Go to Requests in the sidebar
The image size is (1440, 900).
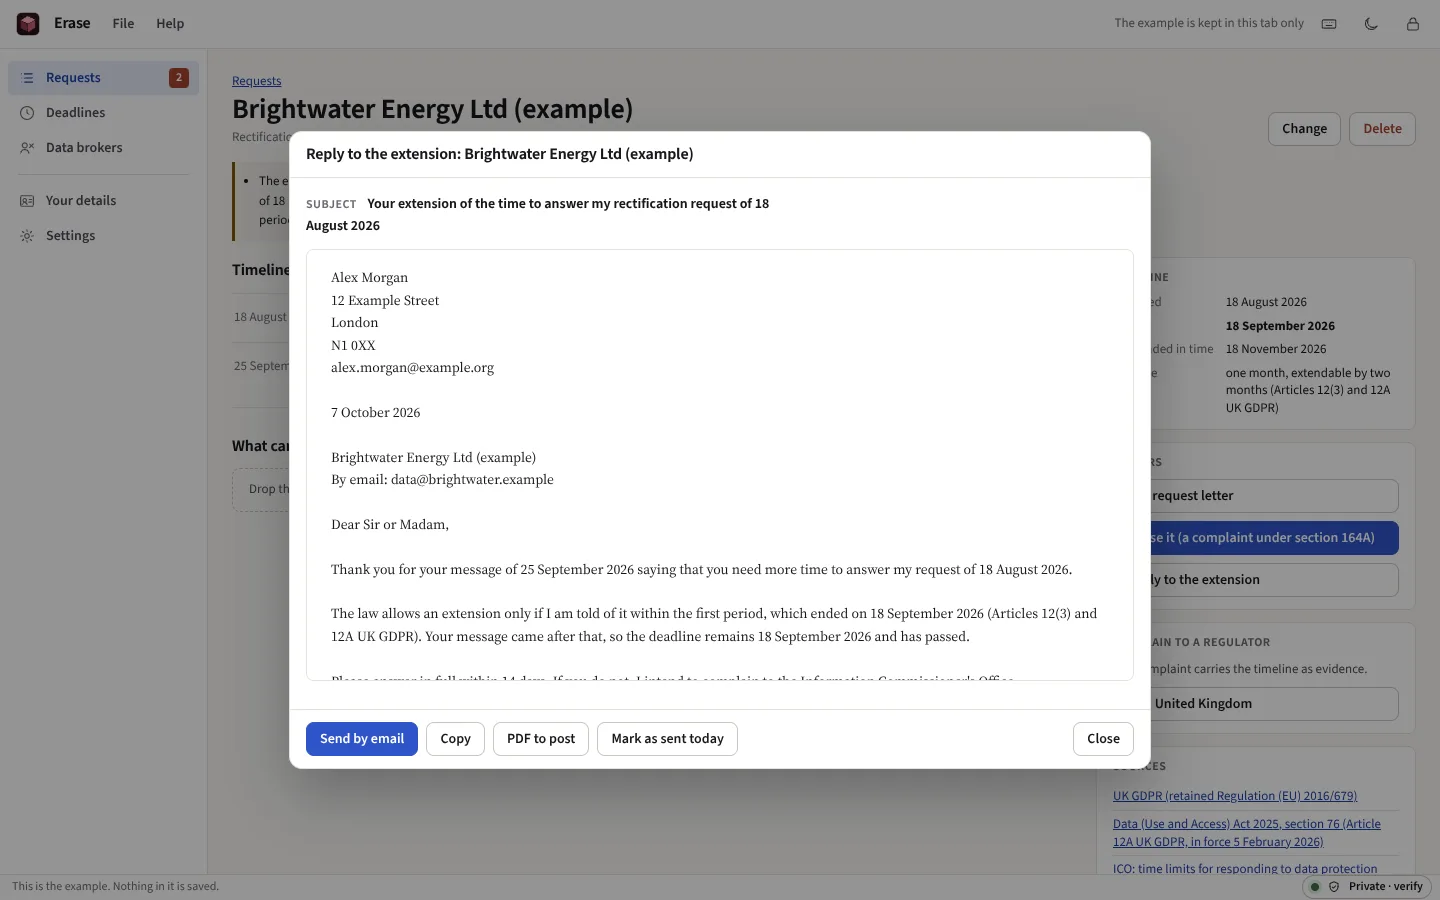tap(104, 78)
